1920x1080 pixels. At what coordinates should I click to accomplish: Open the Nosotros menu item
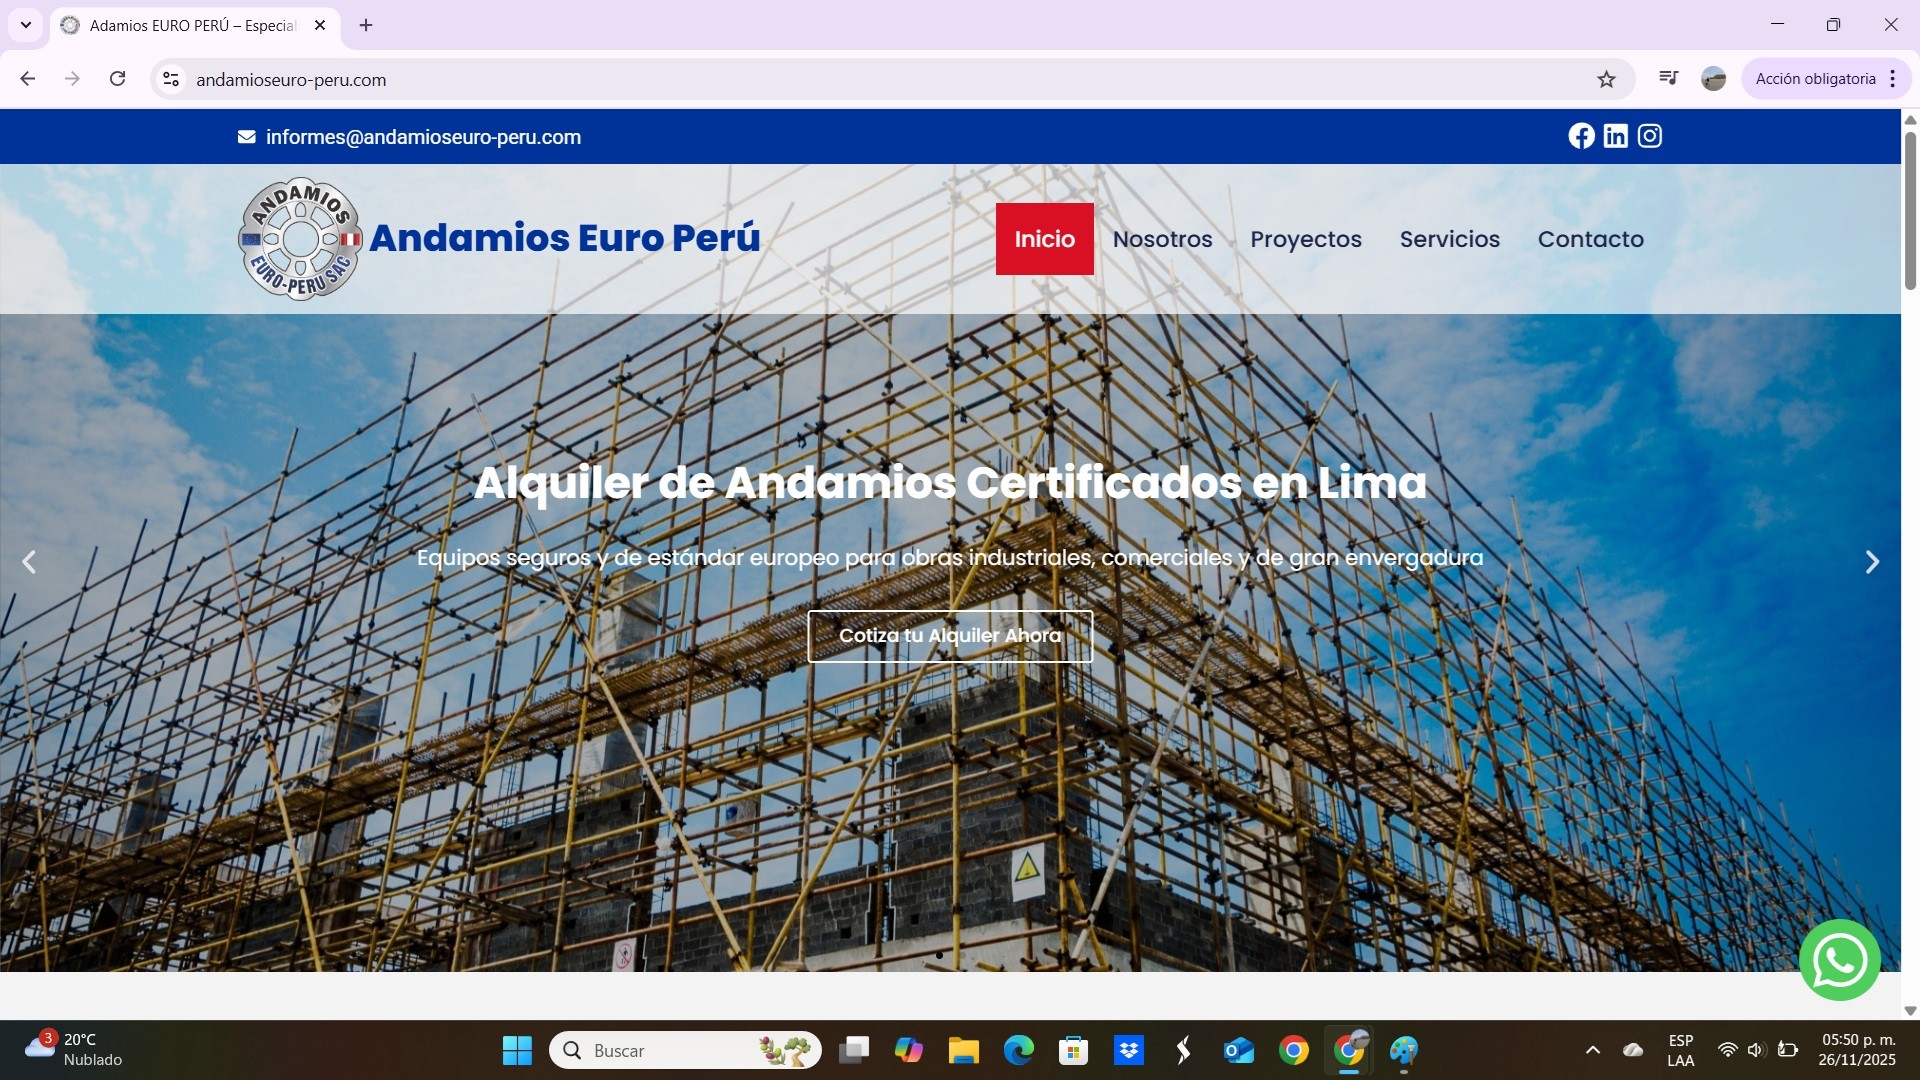click(1162, 239)
